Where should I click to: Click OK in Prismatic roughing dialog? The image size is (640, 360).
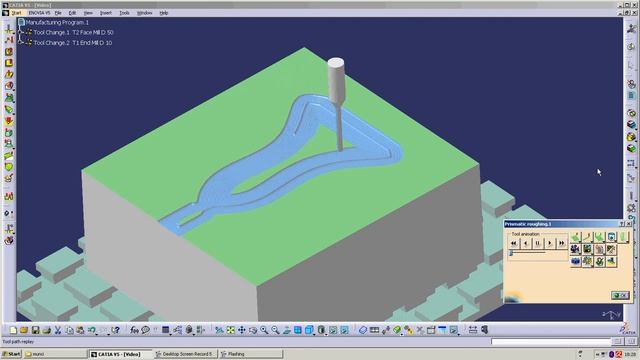[620, 296]
